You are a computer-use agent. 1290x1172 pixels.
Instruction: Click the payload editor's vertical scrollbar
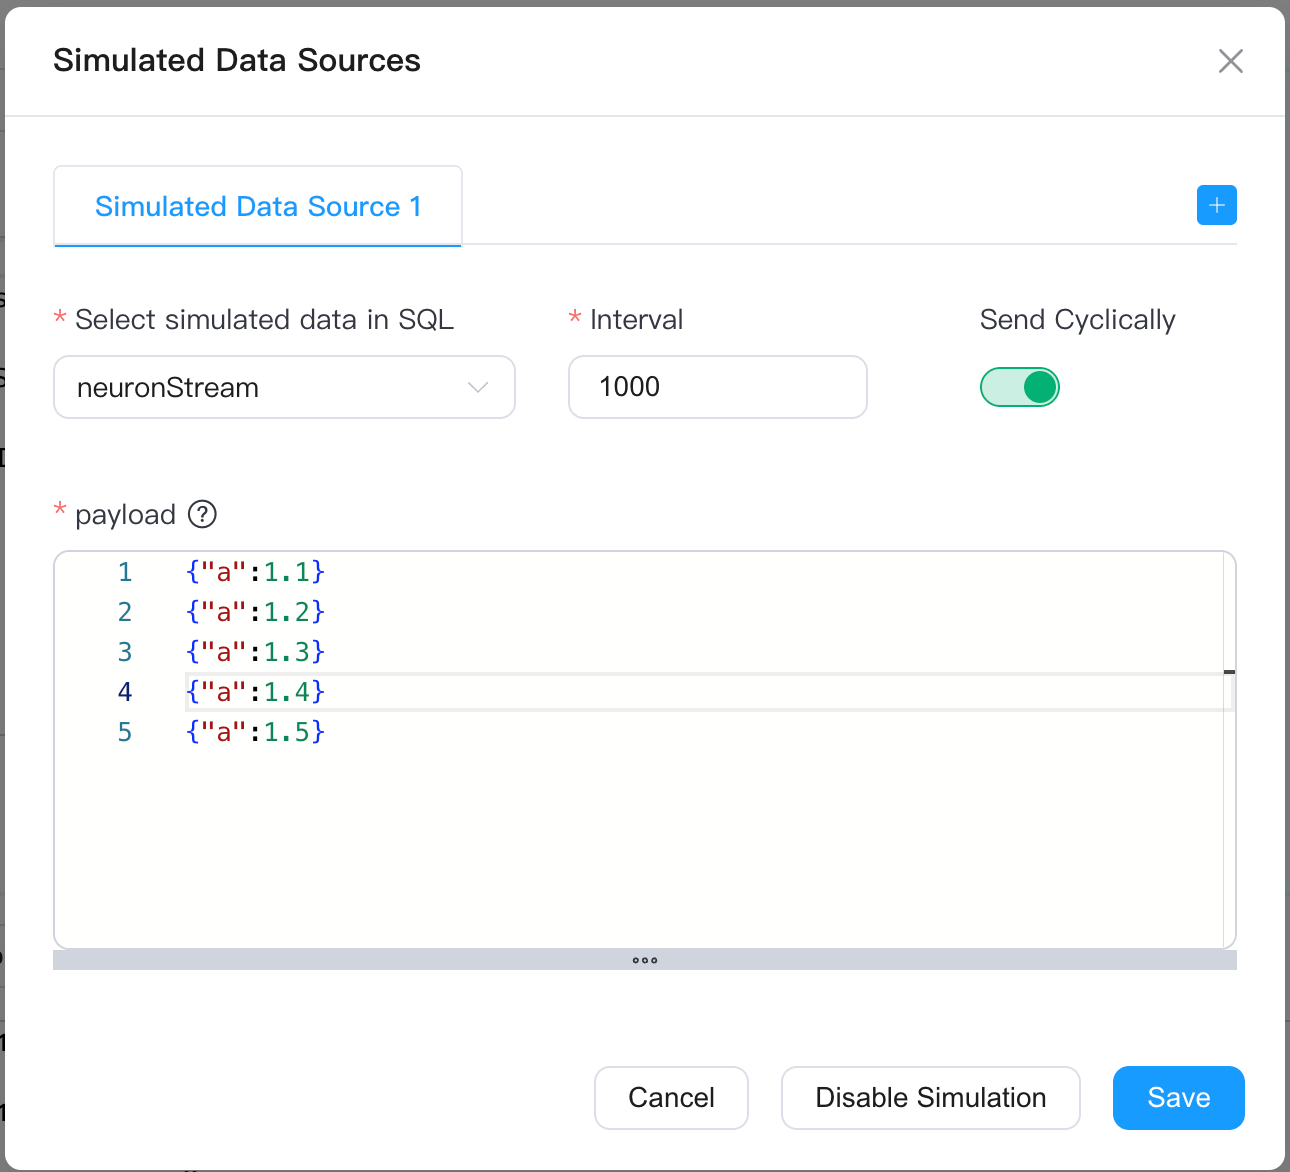[x=1229, y=750]
